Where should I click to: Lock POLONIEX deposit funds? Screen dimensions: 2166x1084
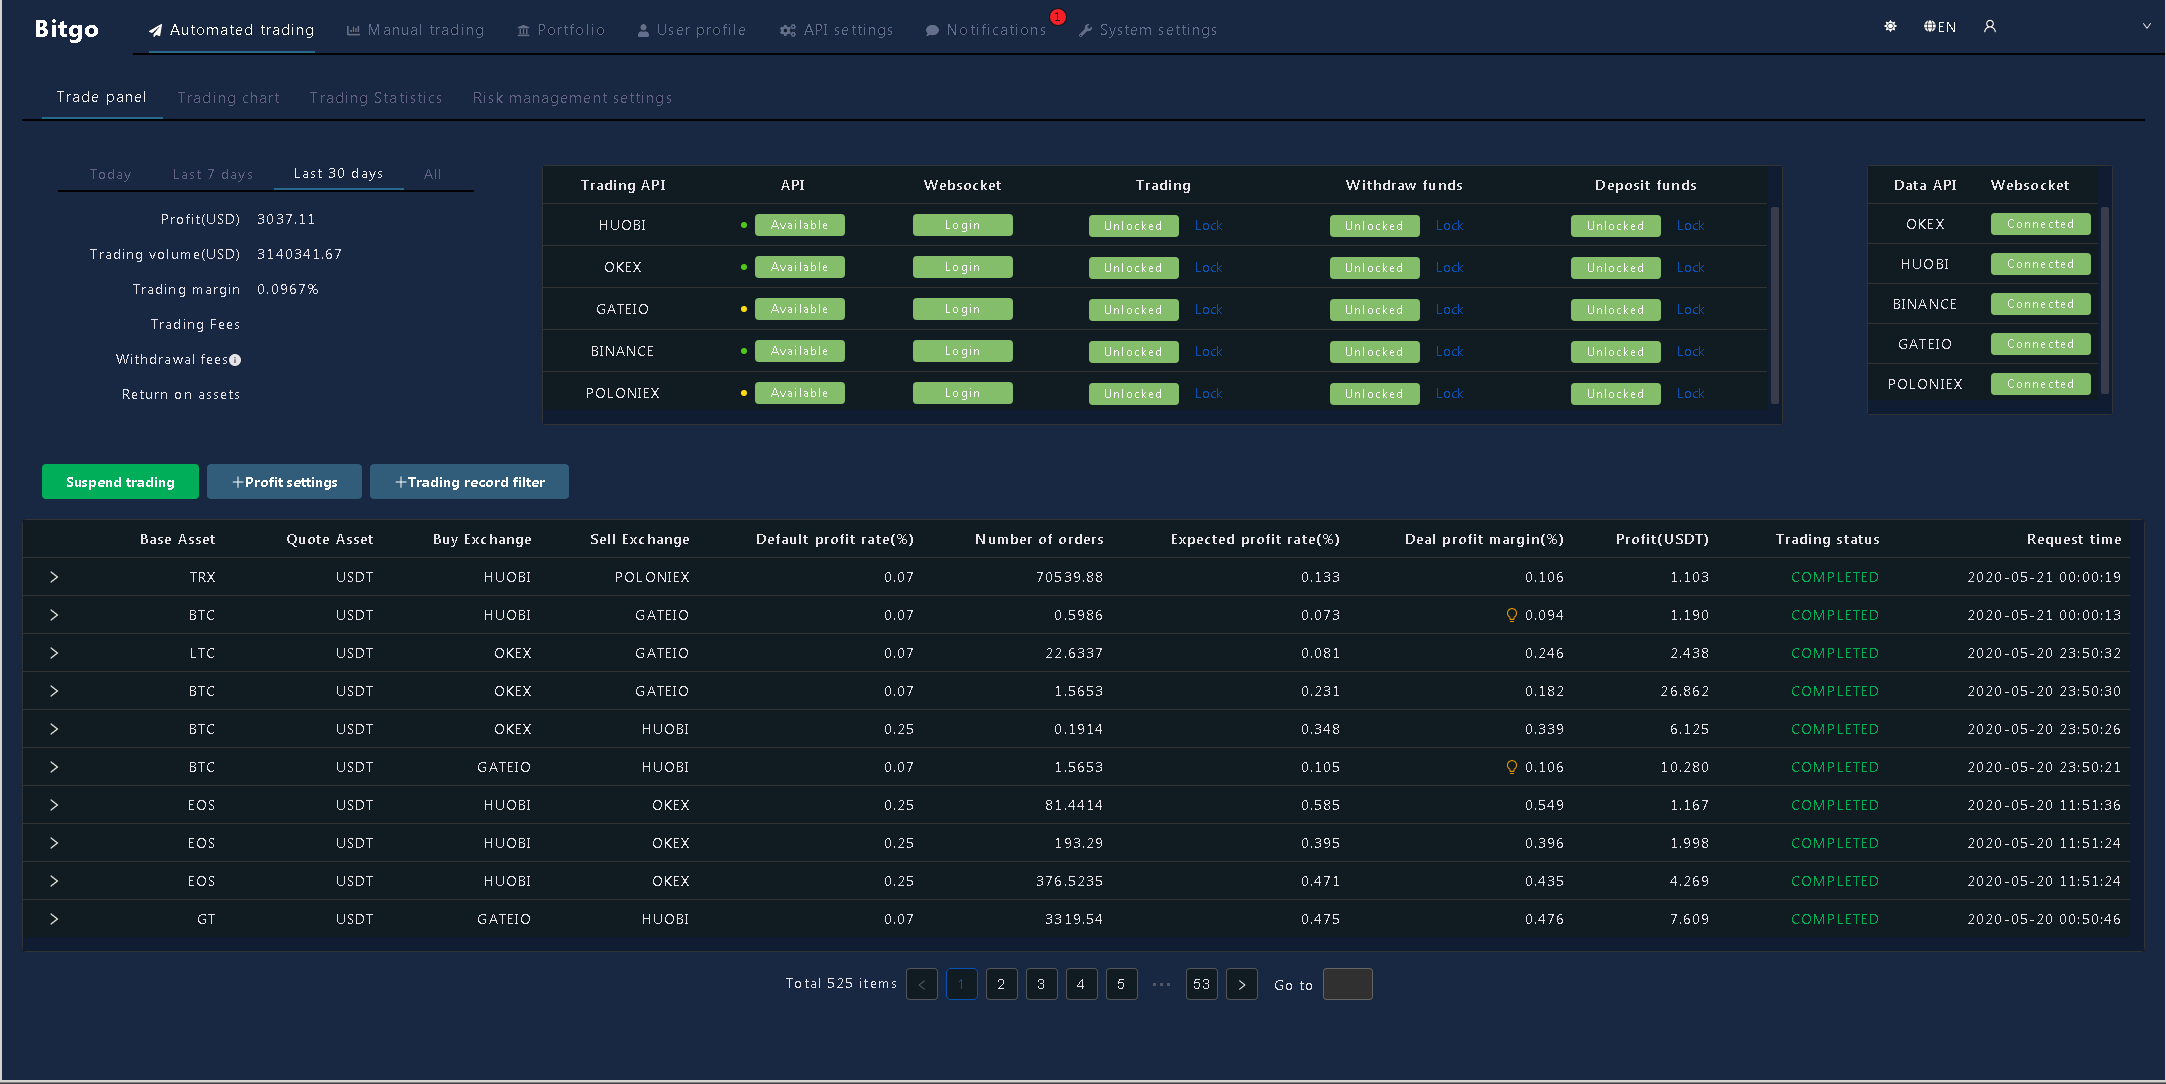[x=1690, y=394]
